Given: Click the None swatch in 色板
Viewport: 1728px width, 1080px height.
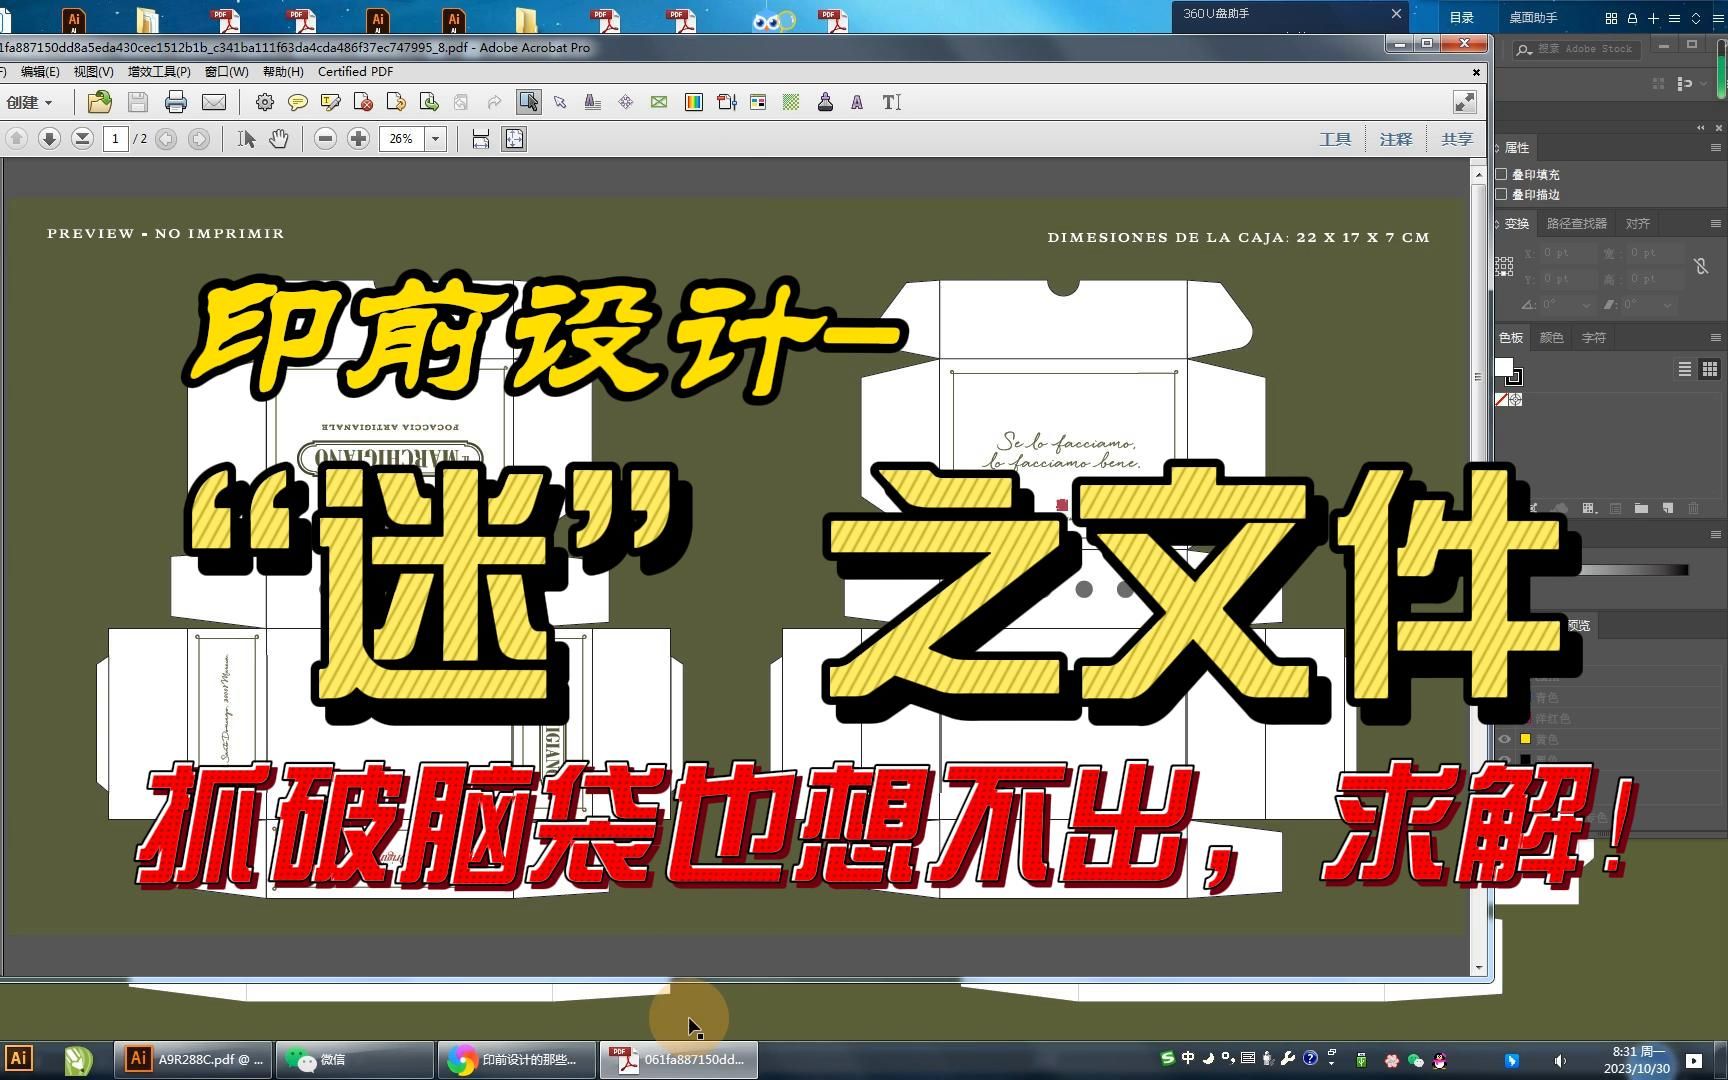Looking at the screenshot, I should [1501, 399].
